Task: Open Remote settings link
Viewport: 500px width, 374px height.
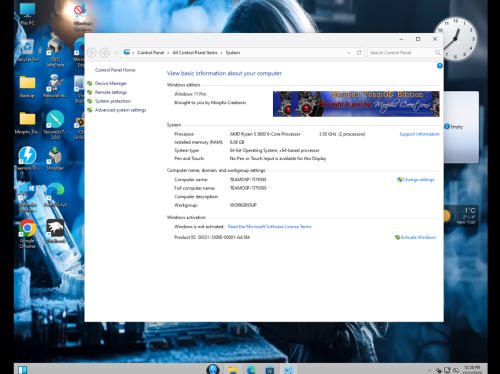Action: click(x=111, y=92)
